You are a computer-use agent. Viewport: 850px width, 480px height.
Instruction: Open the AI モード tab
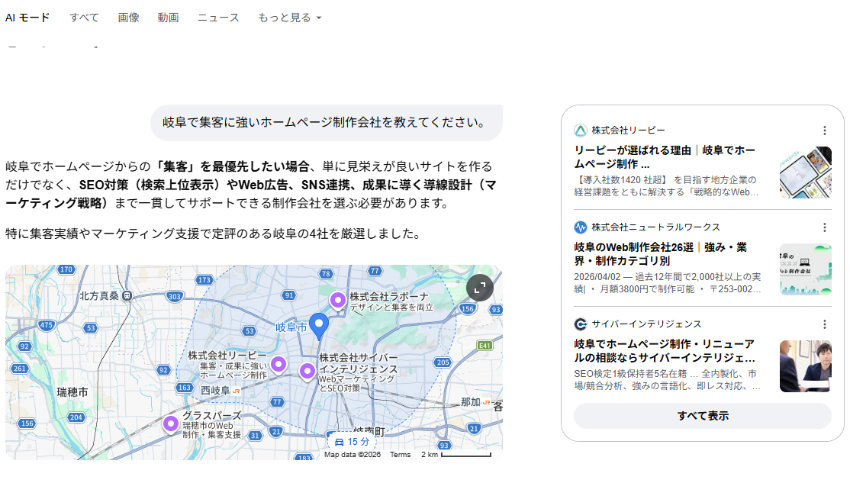point(27,17)
